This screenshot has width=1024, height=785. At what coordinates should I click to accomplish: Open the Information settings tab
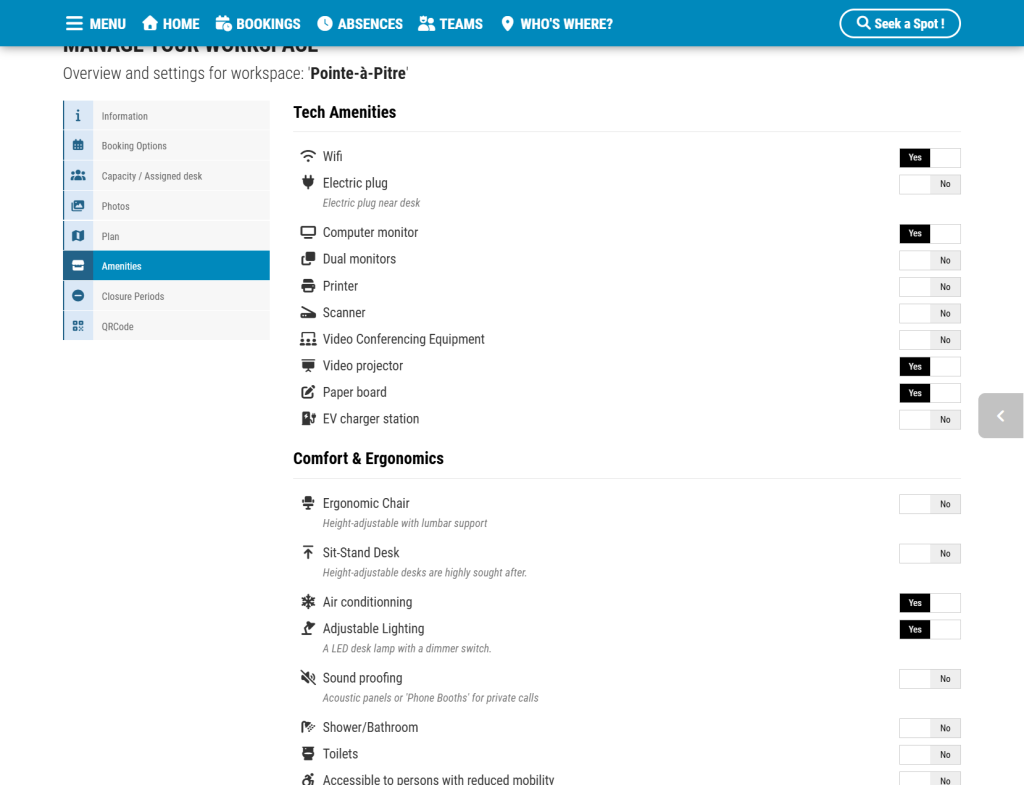(167, 116)
